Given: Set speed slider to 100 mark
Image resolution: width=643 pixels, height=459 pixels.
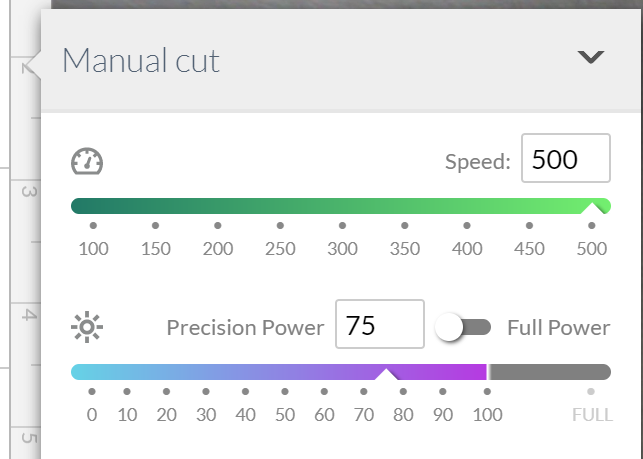Looking at the screenshot, I should coord(93,207).
